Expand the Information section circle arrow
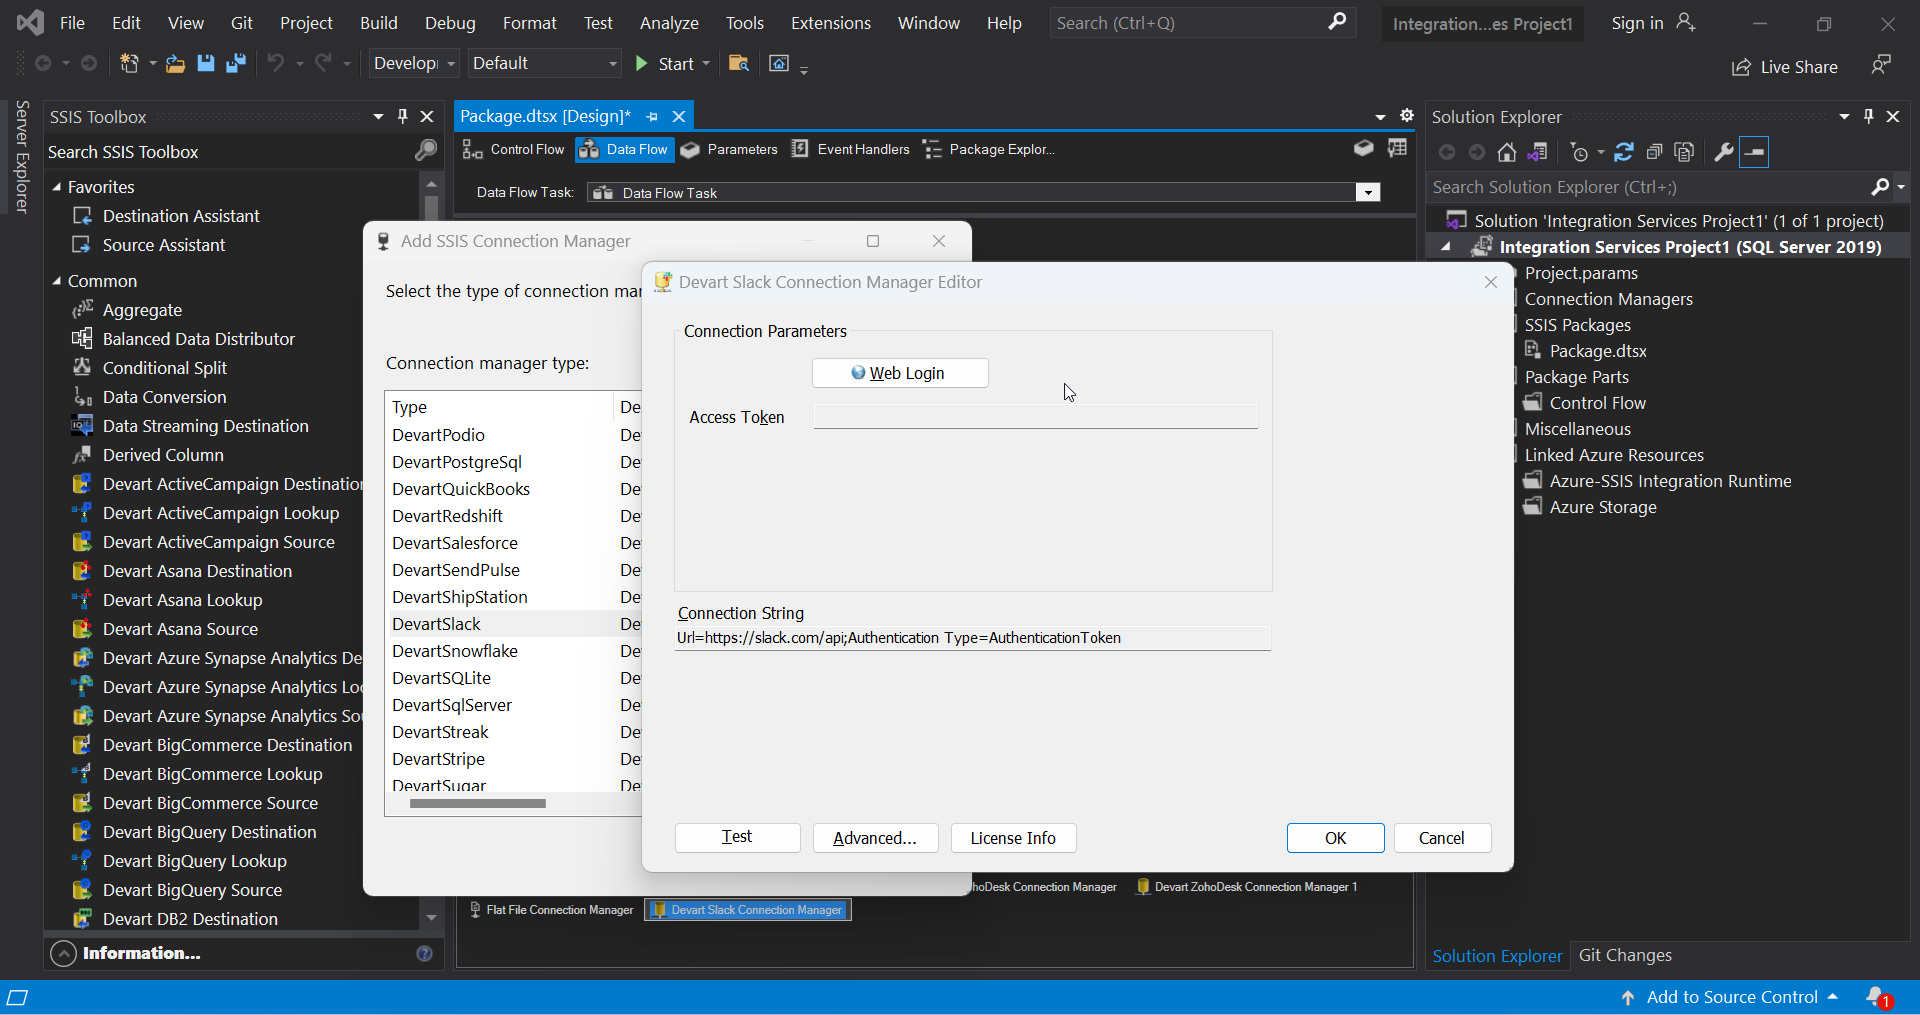 [63, 953]
